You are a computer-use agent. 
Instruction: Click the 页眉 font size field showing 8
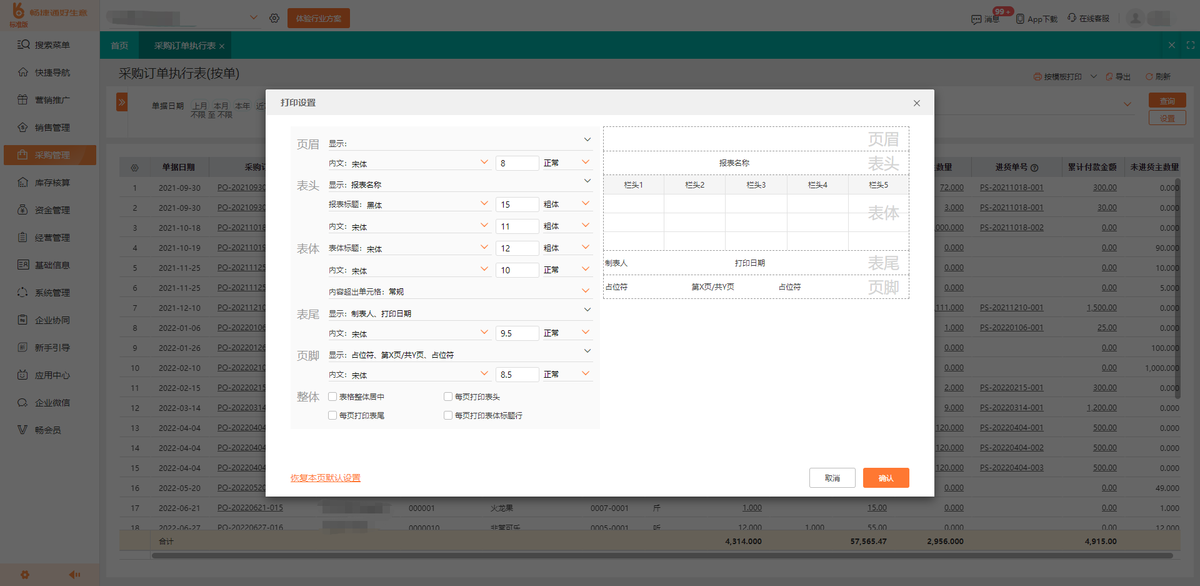(x=517, y=162)
